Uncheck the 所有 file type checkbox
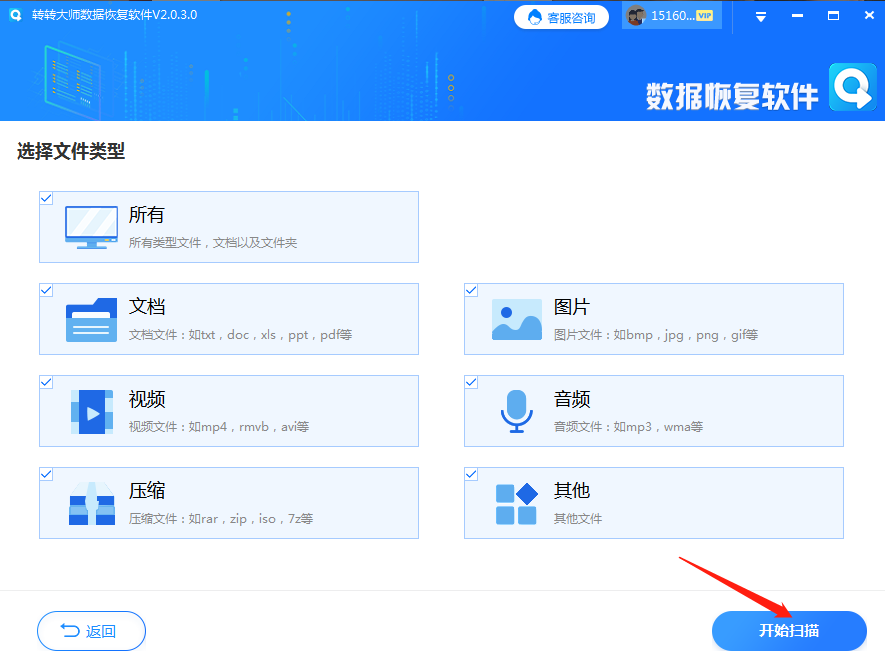The image size is (885, 671). (46, 198)
